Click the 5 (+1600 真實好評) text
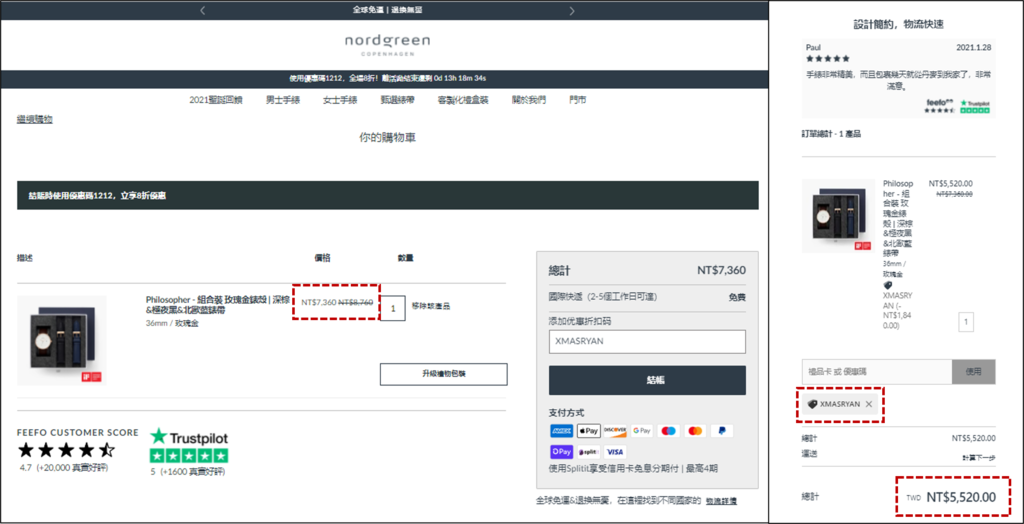 tap(187, 472)
